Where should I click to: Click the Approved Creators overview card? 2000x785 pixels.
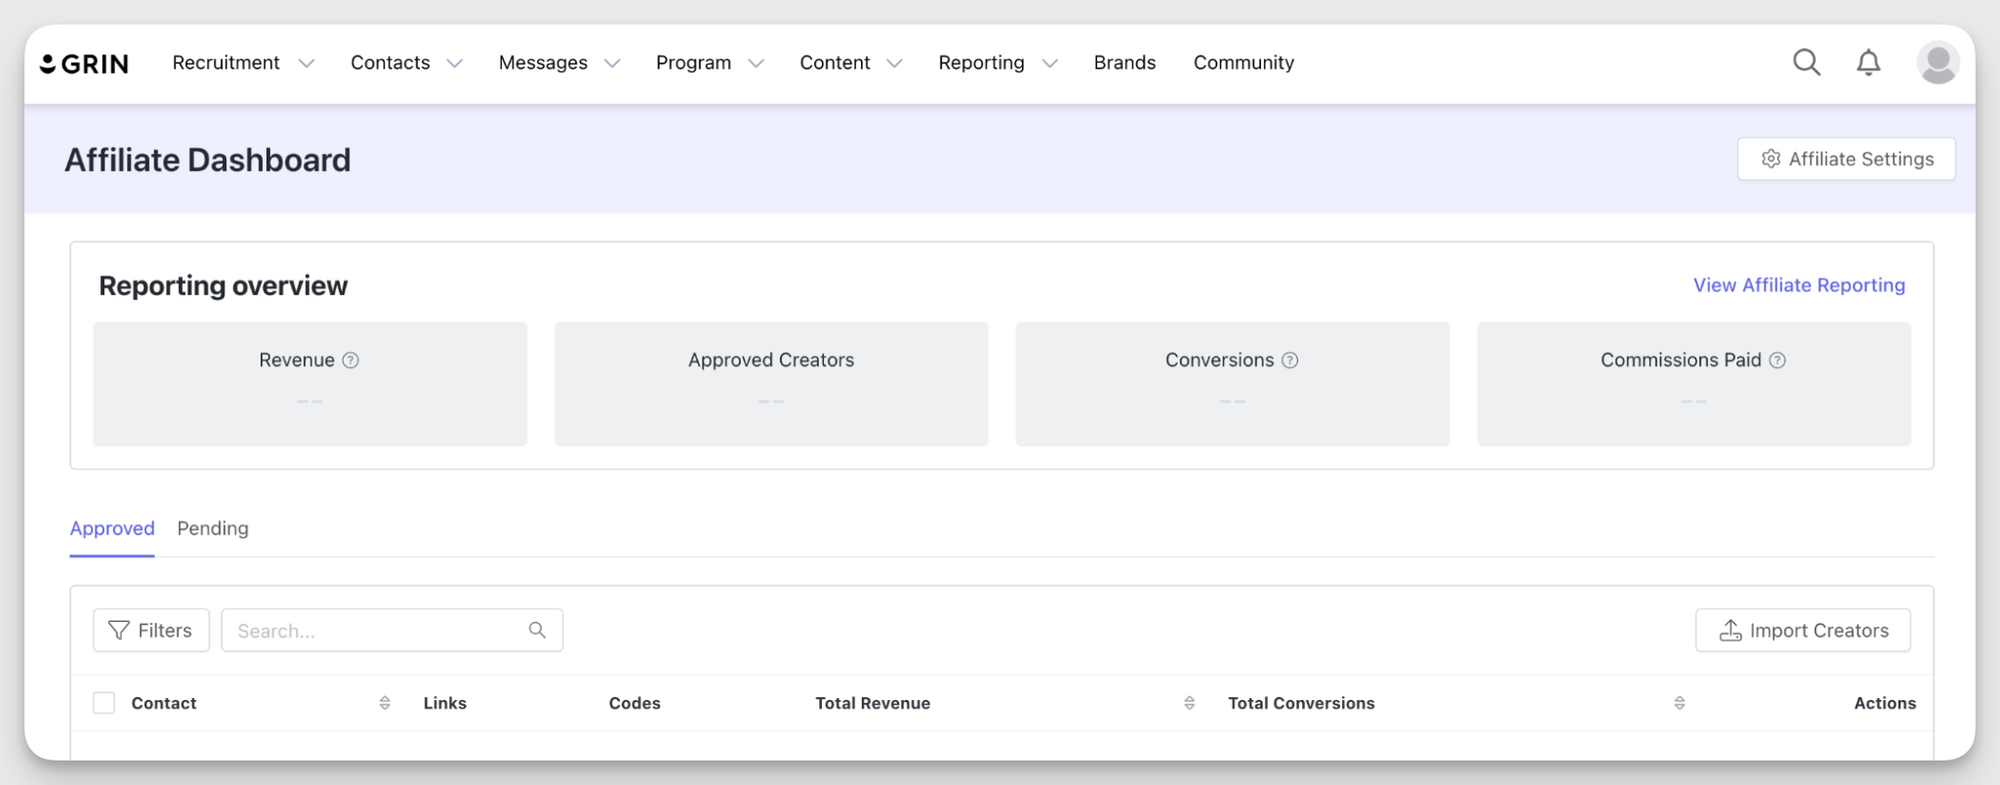771,384
